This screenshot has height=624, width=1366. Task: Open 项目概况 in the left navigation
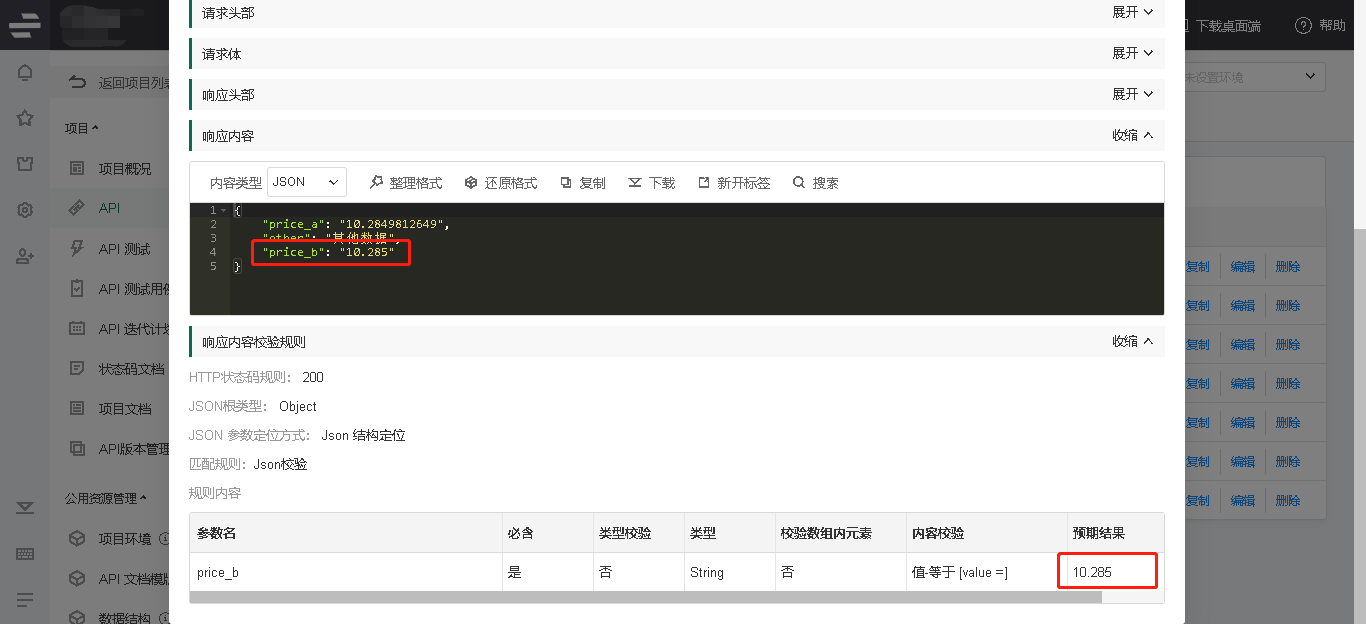125,168
